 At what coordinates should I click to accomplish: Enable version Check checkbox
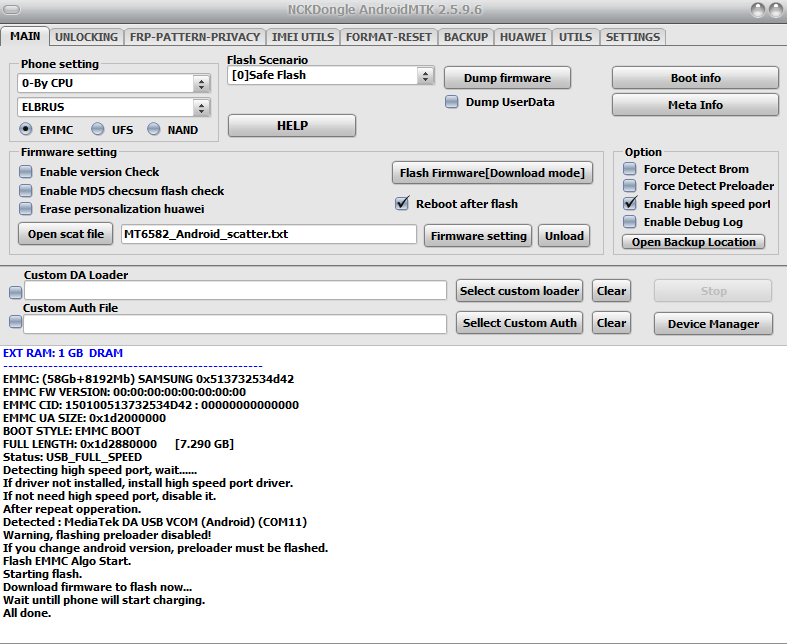point(26,172)
